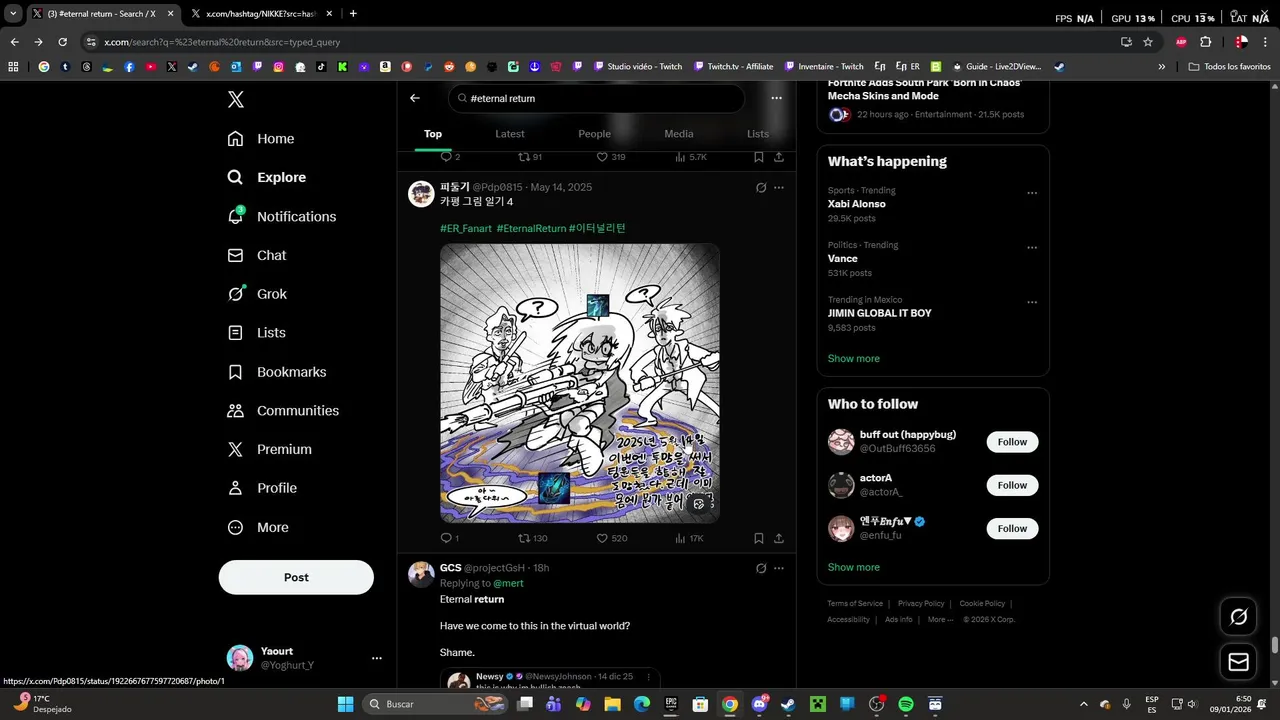
Task: Reload the page in Chrome
Action: point(62,42)
